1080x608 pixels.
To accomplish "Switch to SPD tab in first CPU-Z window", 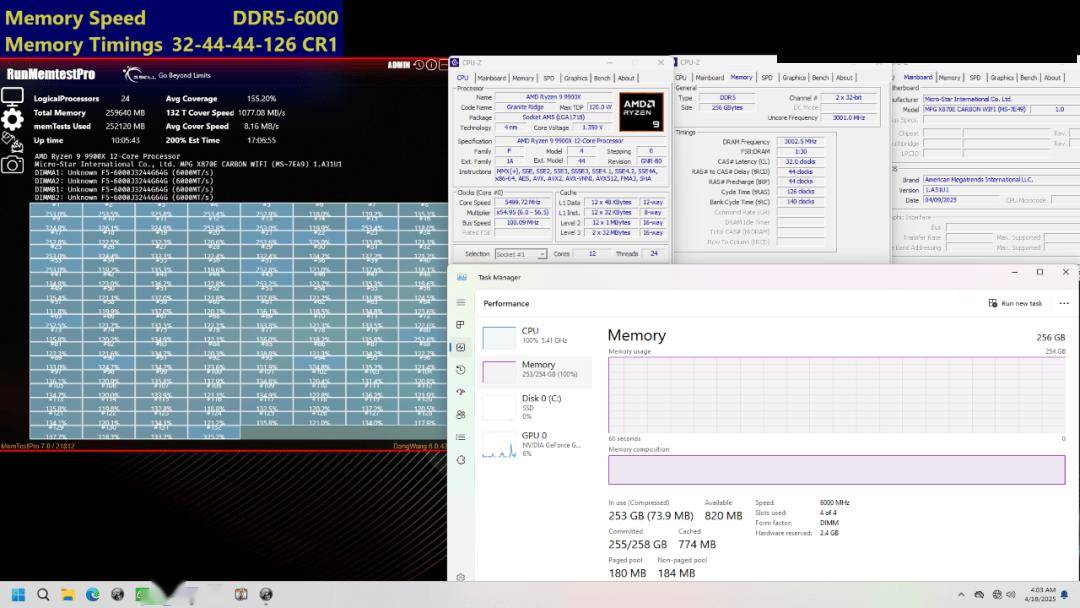I will pos(548,78).
